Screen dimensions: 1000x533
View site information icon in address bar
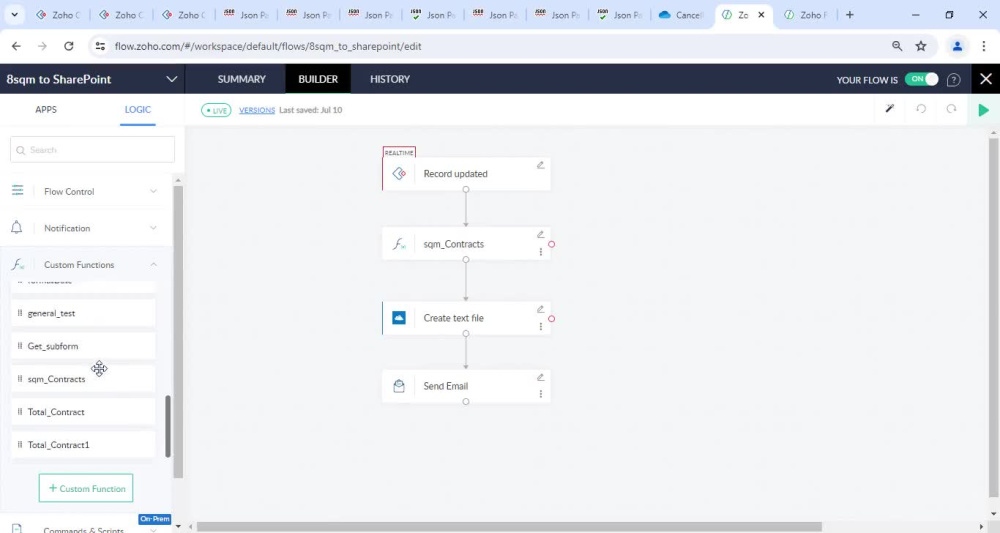pos(100,46)
